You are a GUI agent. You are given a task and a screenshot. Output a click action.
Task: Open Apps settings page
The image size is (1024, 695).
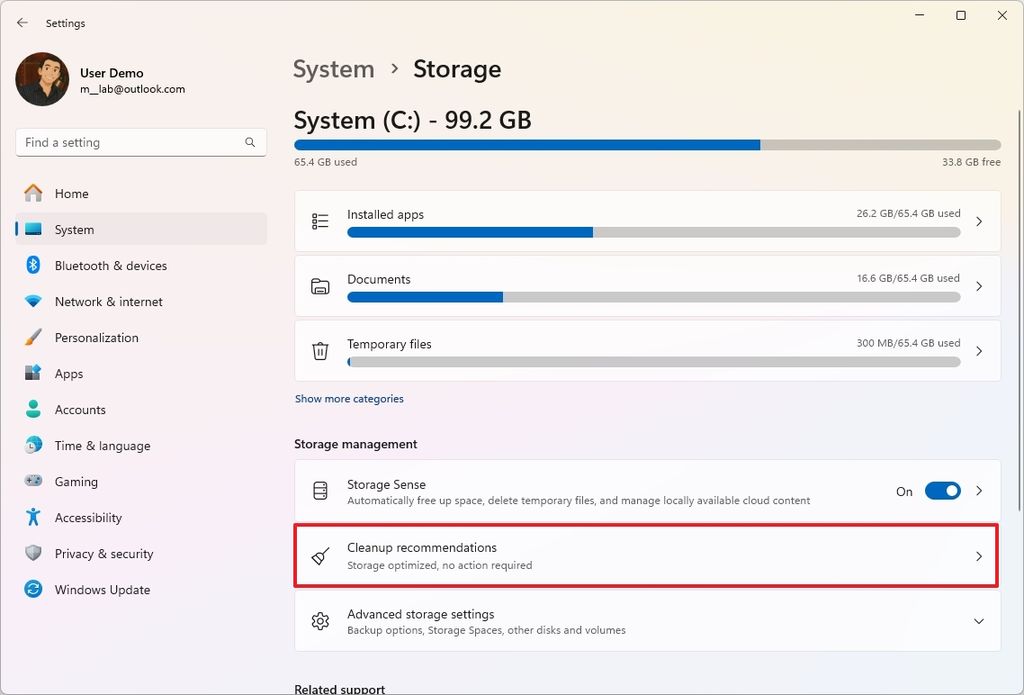[141, 373]
